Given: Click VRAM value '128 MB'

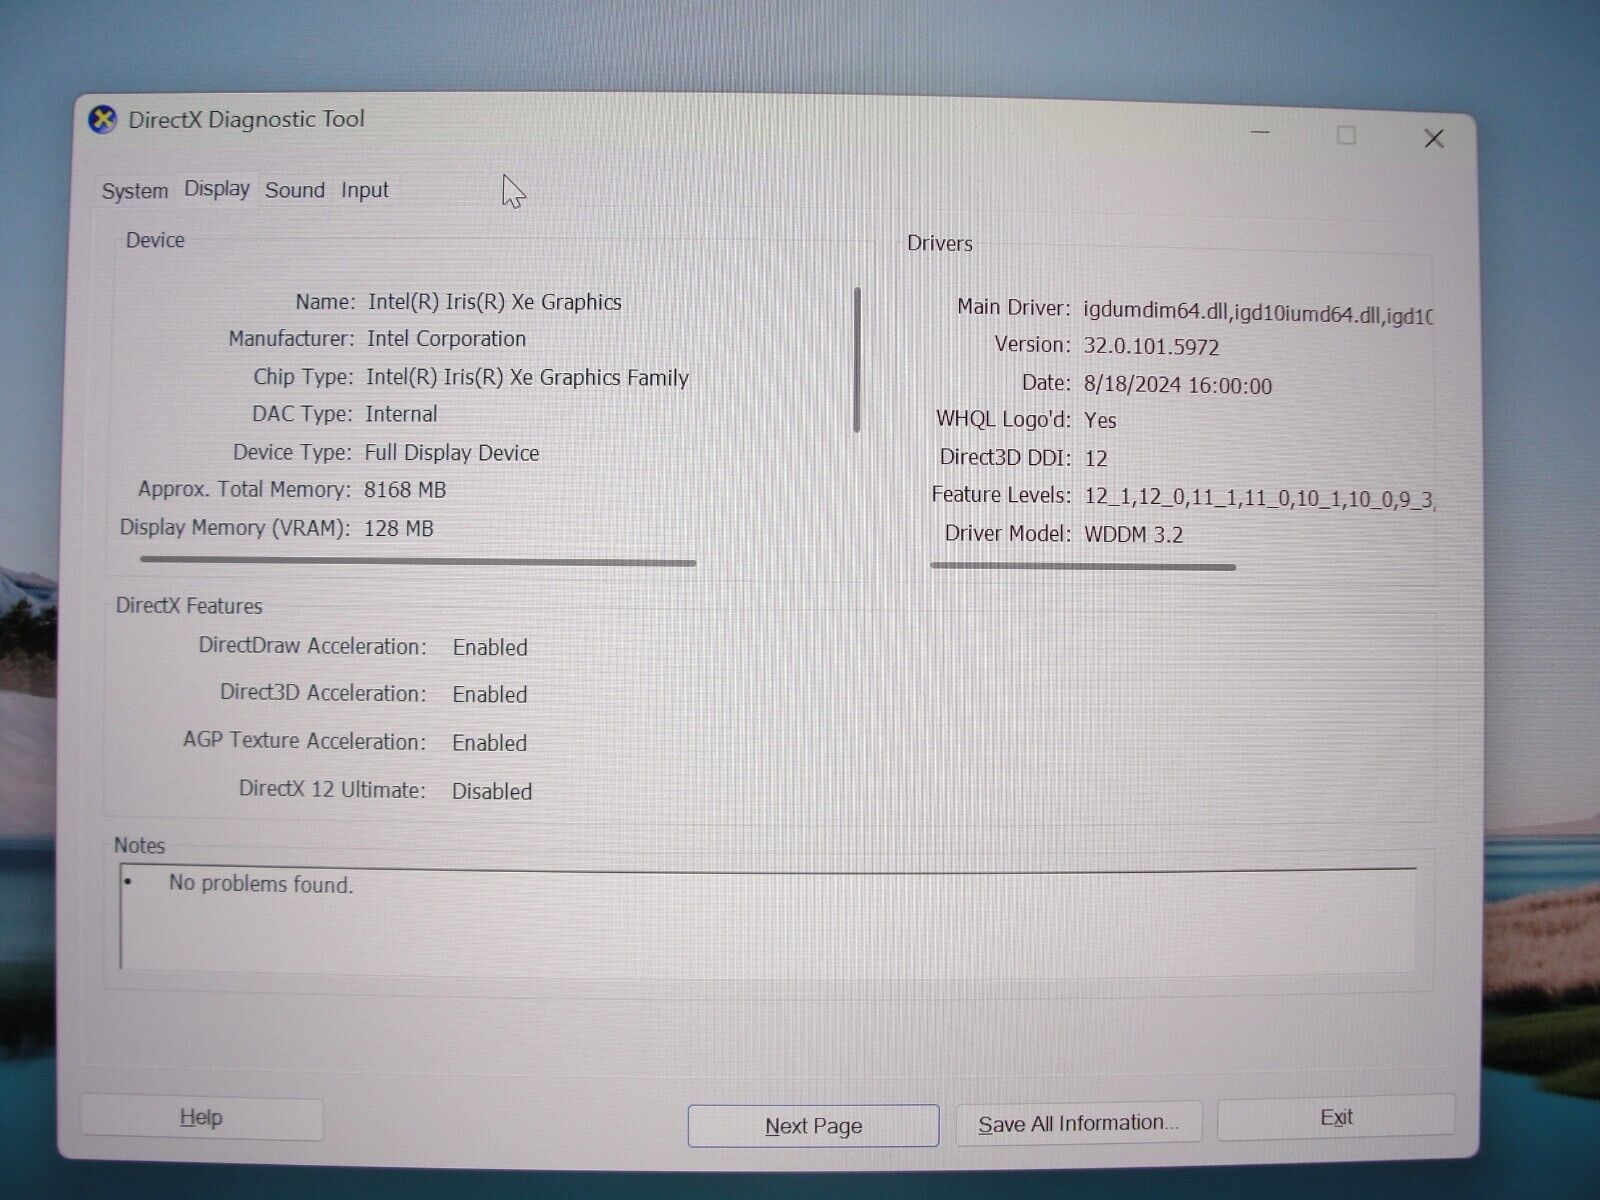Looking at the screenshot, I should point(398,529).
